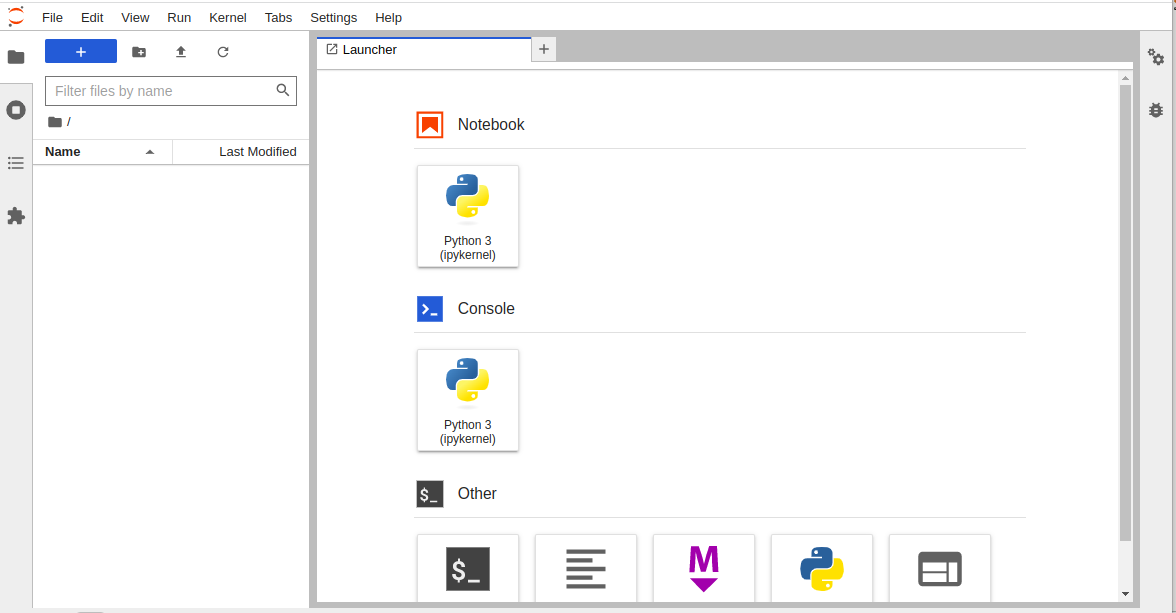
Task: Create a new Markdown file
Action: click(704, 570)
